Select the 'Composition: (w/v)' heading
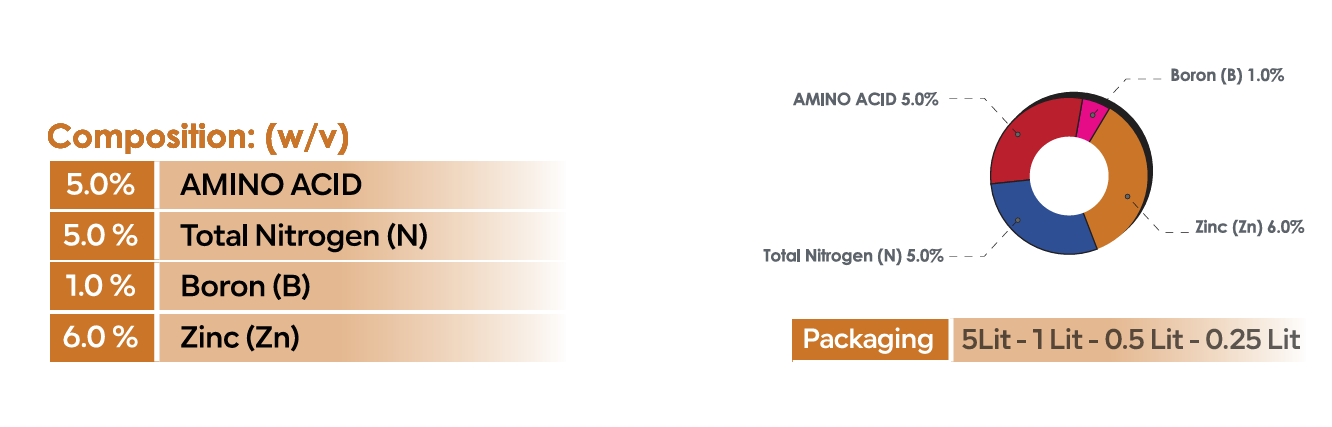Viewport: 1332px width, 427px height. (198, 137)
